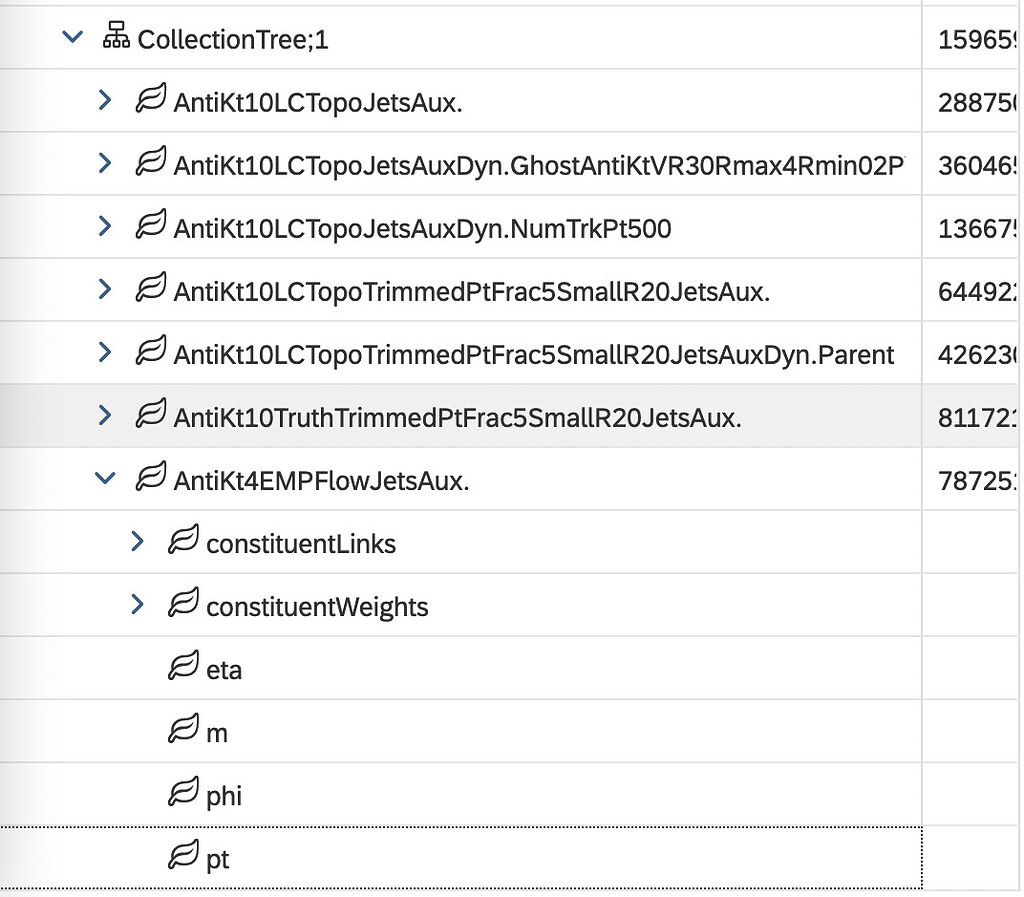Expand the AntiKt10TruthTrimmedPtFrac5SmallR20JetsAux. branch

[105, 414]
